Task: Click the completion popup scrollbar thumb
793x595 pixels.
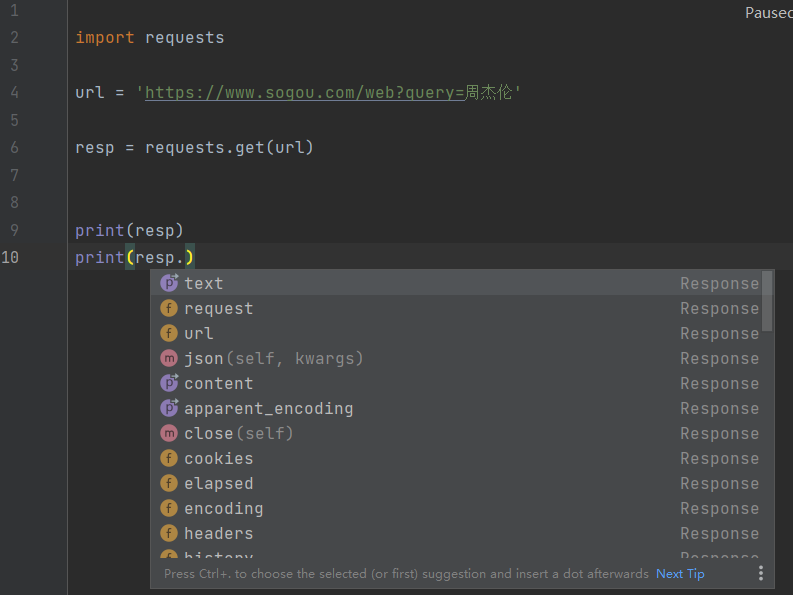Action: [767, 300]
